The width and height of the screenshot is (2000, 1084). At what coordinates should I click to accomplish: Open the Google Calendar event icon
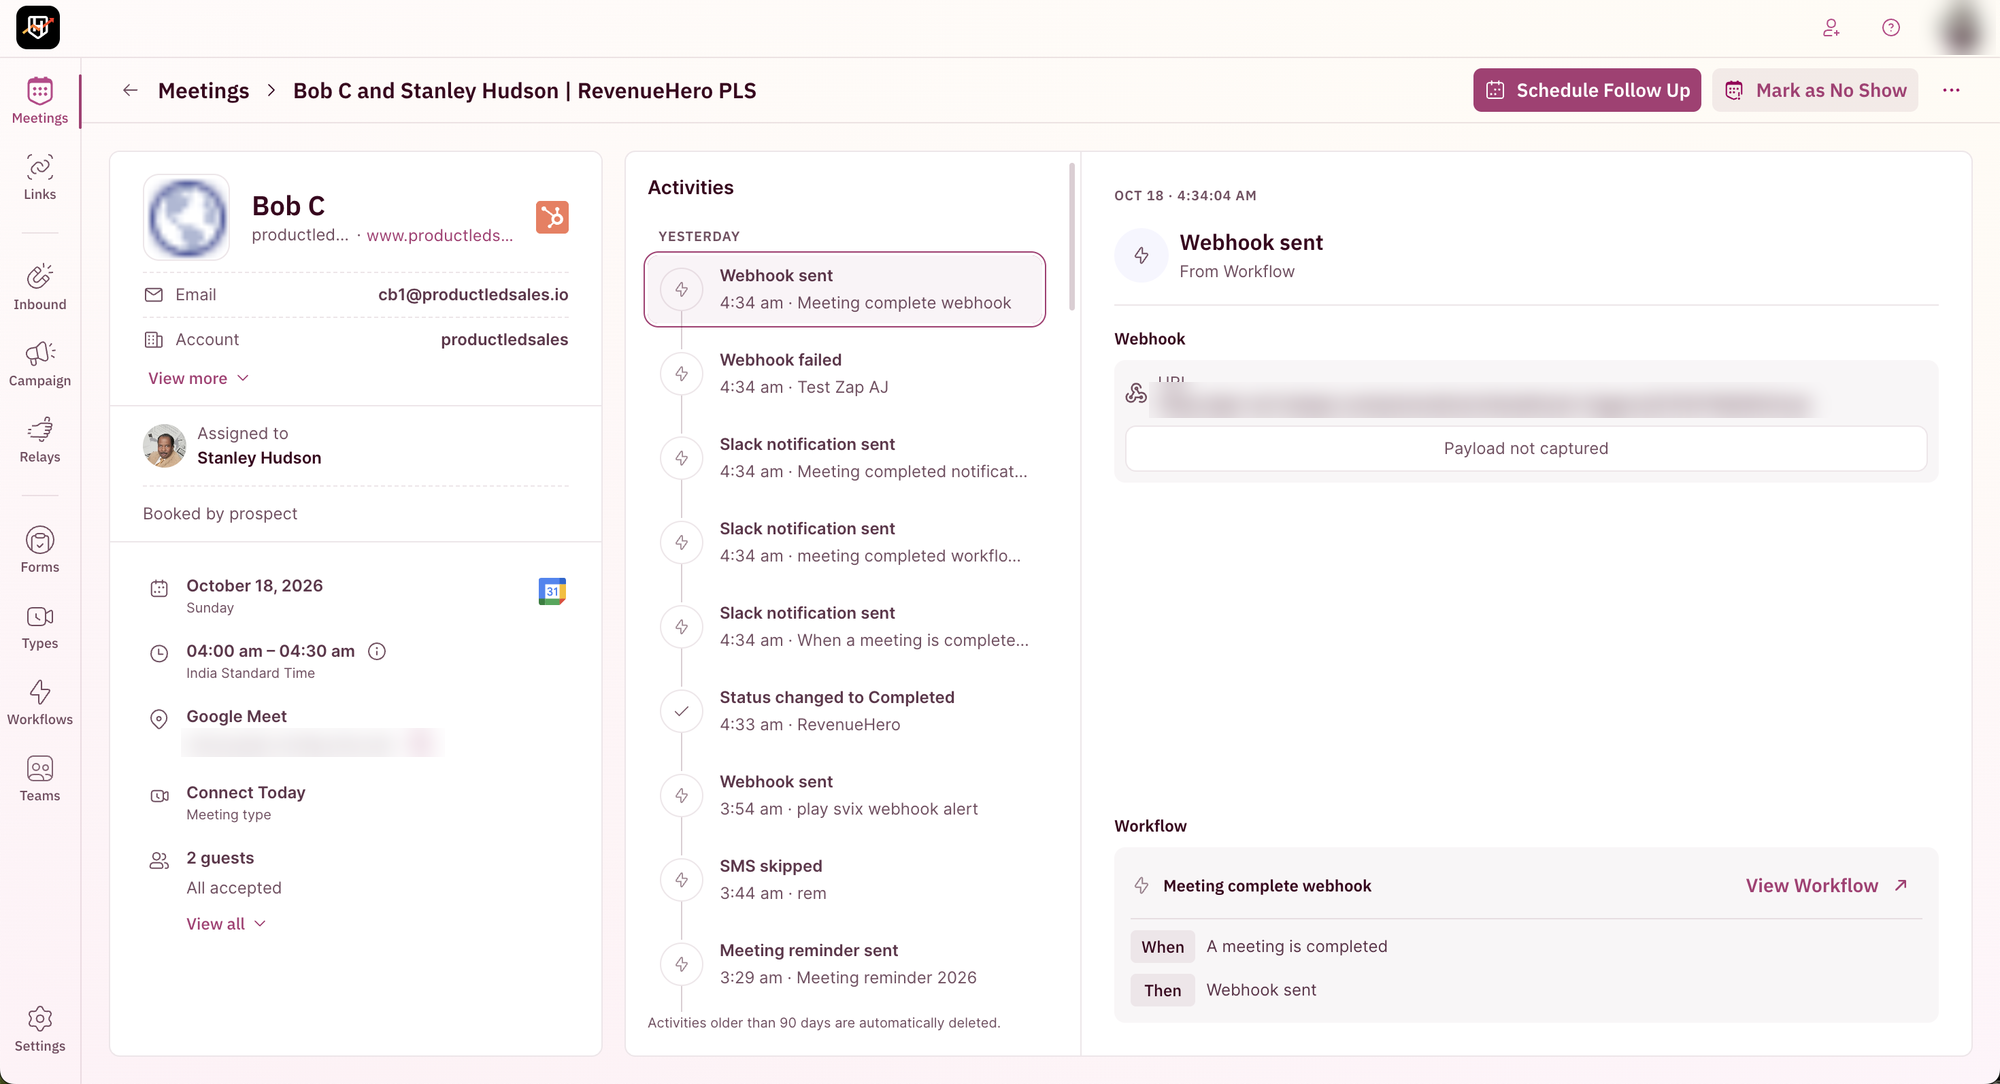(x=552, y=591)
